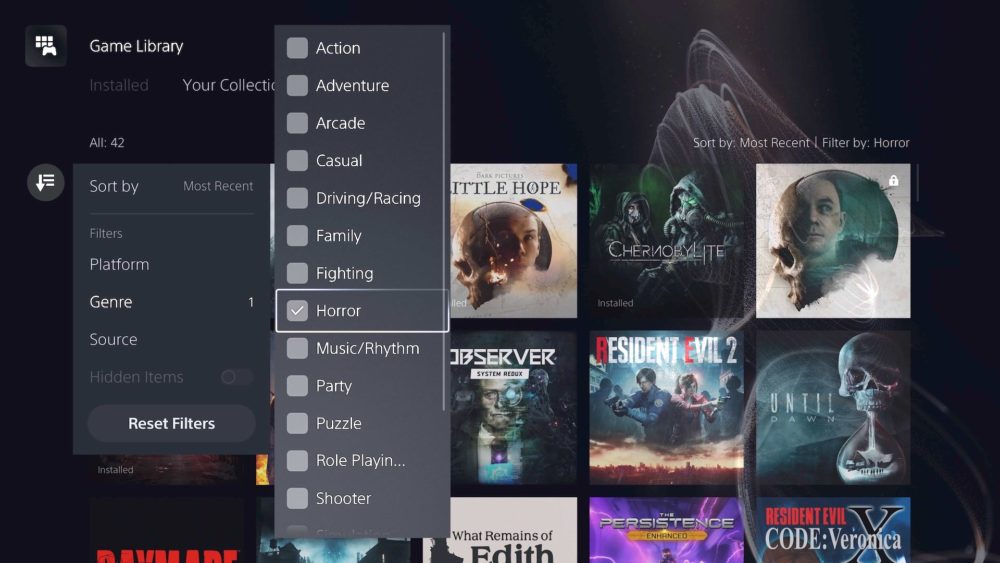Click the Game Library title
Image resolution: width=1000 pixels, height=563 pixels.
point(136,46)
